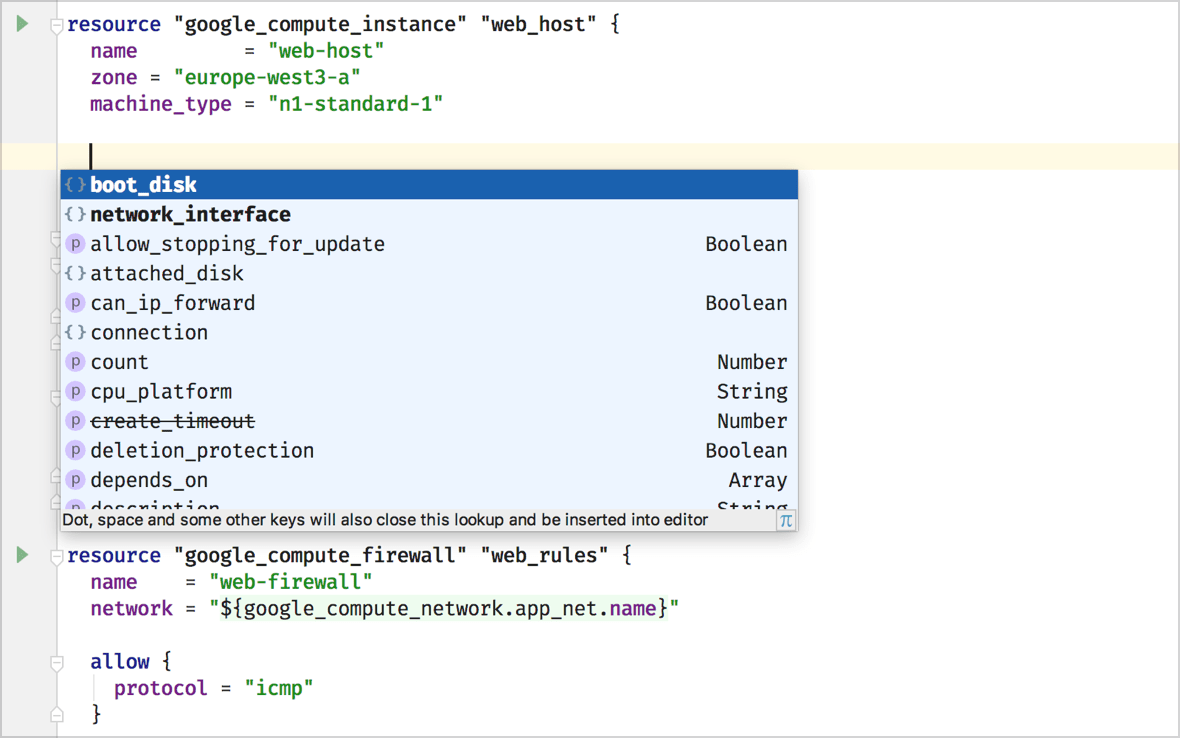
Task: Click the run gutter icon beside web_host resource
Action: [22, 24]
